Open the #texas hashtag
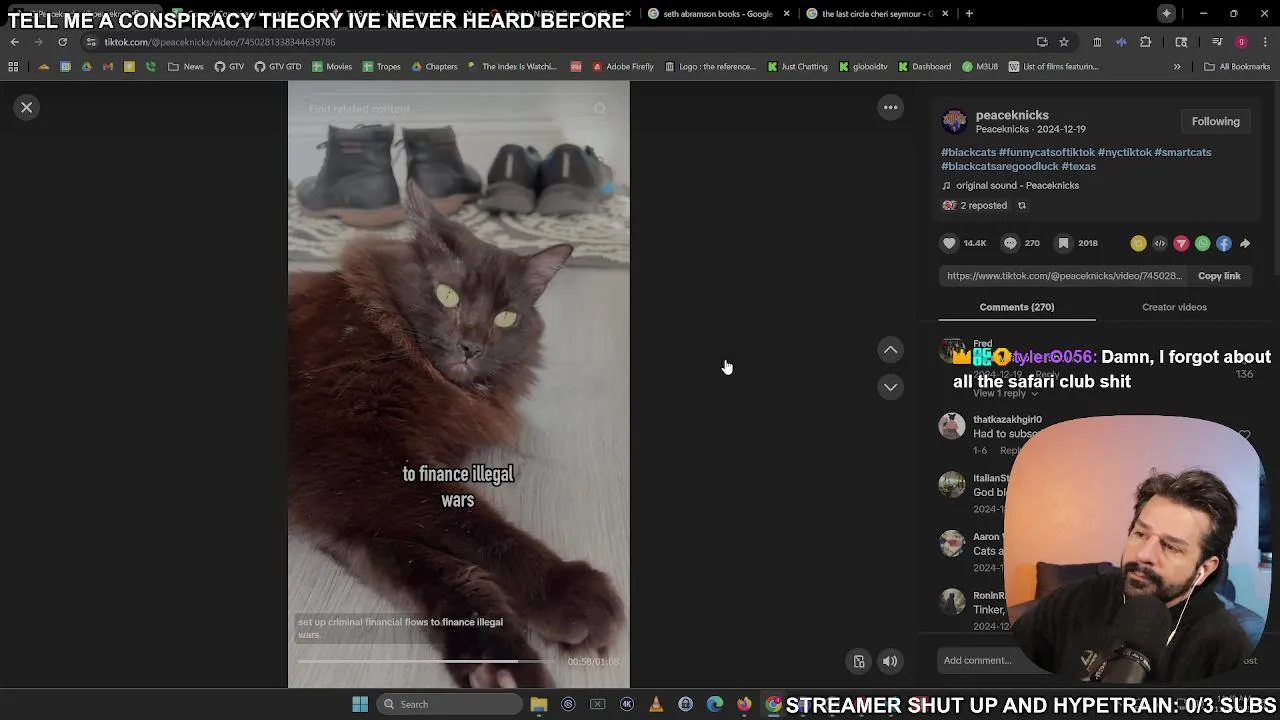Viewport: 1280px width, 720px height. point(1079,166)
